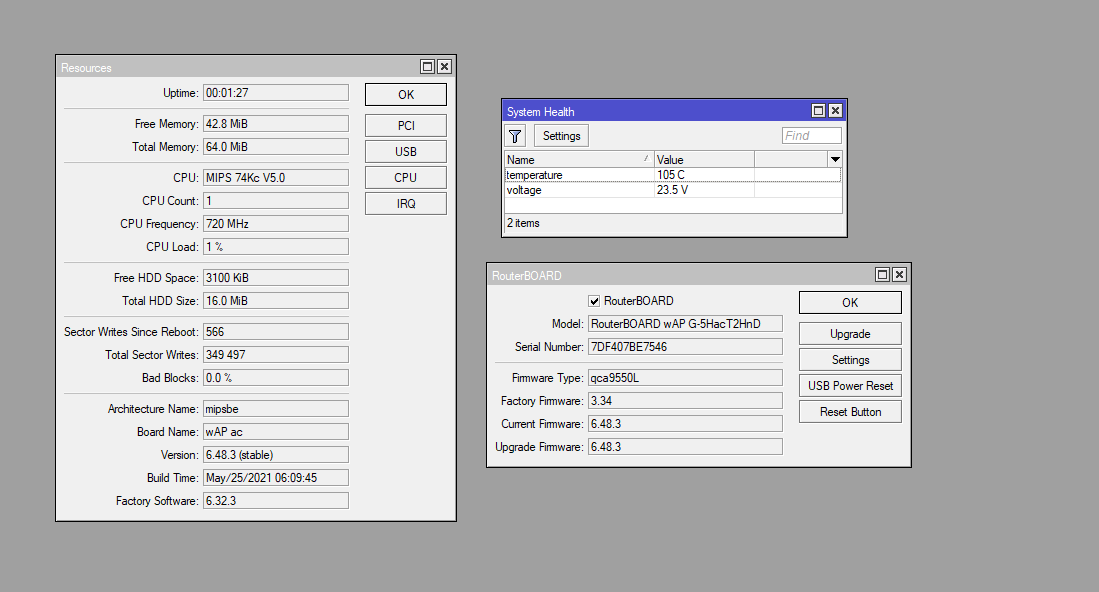The height and width of the screenshot is (592, 1099).
Task: Open the CPU button in Resources
Action: [x=406, y=177]
